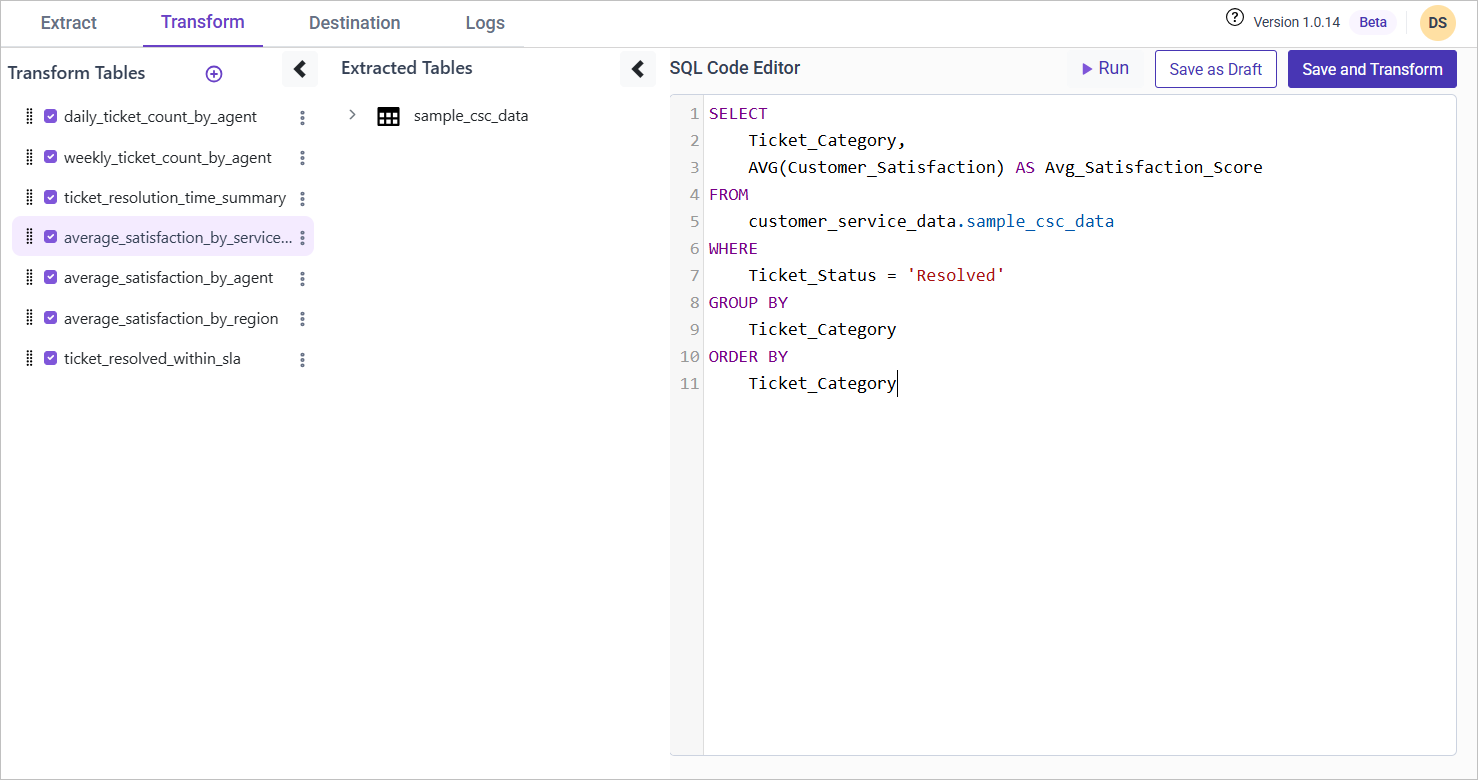The width and height of the screenshot is (1478, 780).
Task: Open the DS user avatar menu
Action: [1437, 23]
